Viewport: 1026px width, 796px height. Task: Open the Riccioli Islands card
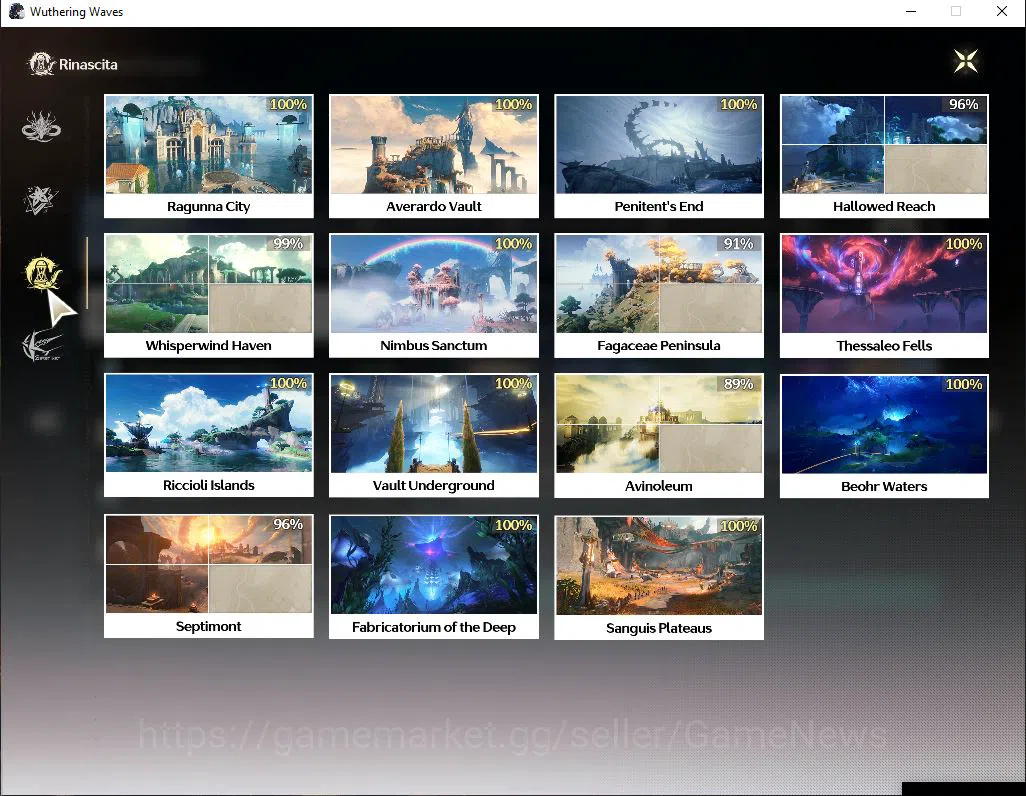209,435
